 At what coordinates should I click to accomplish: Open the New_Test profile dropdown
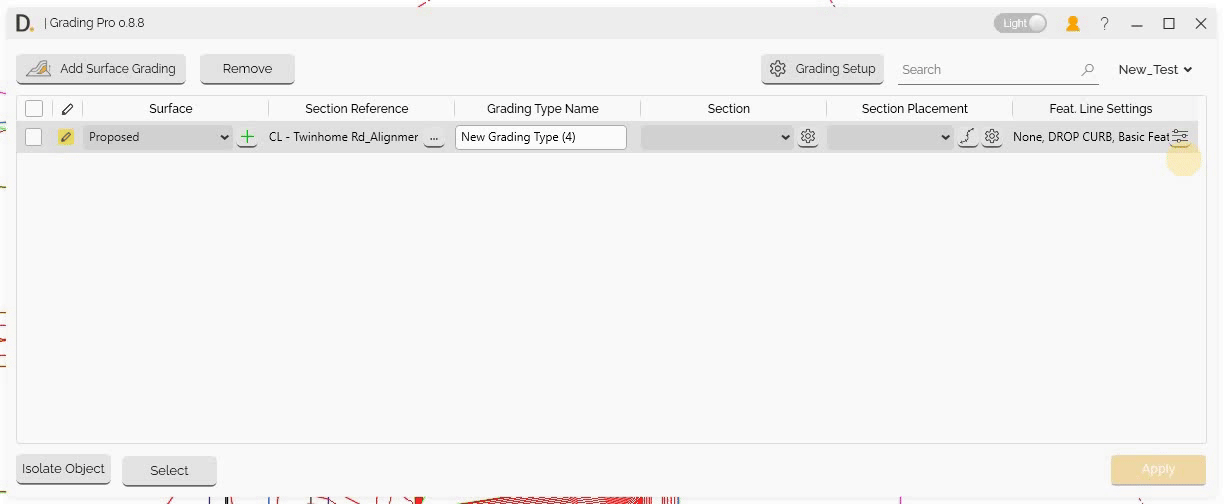click(1155, 70)
